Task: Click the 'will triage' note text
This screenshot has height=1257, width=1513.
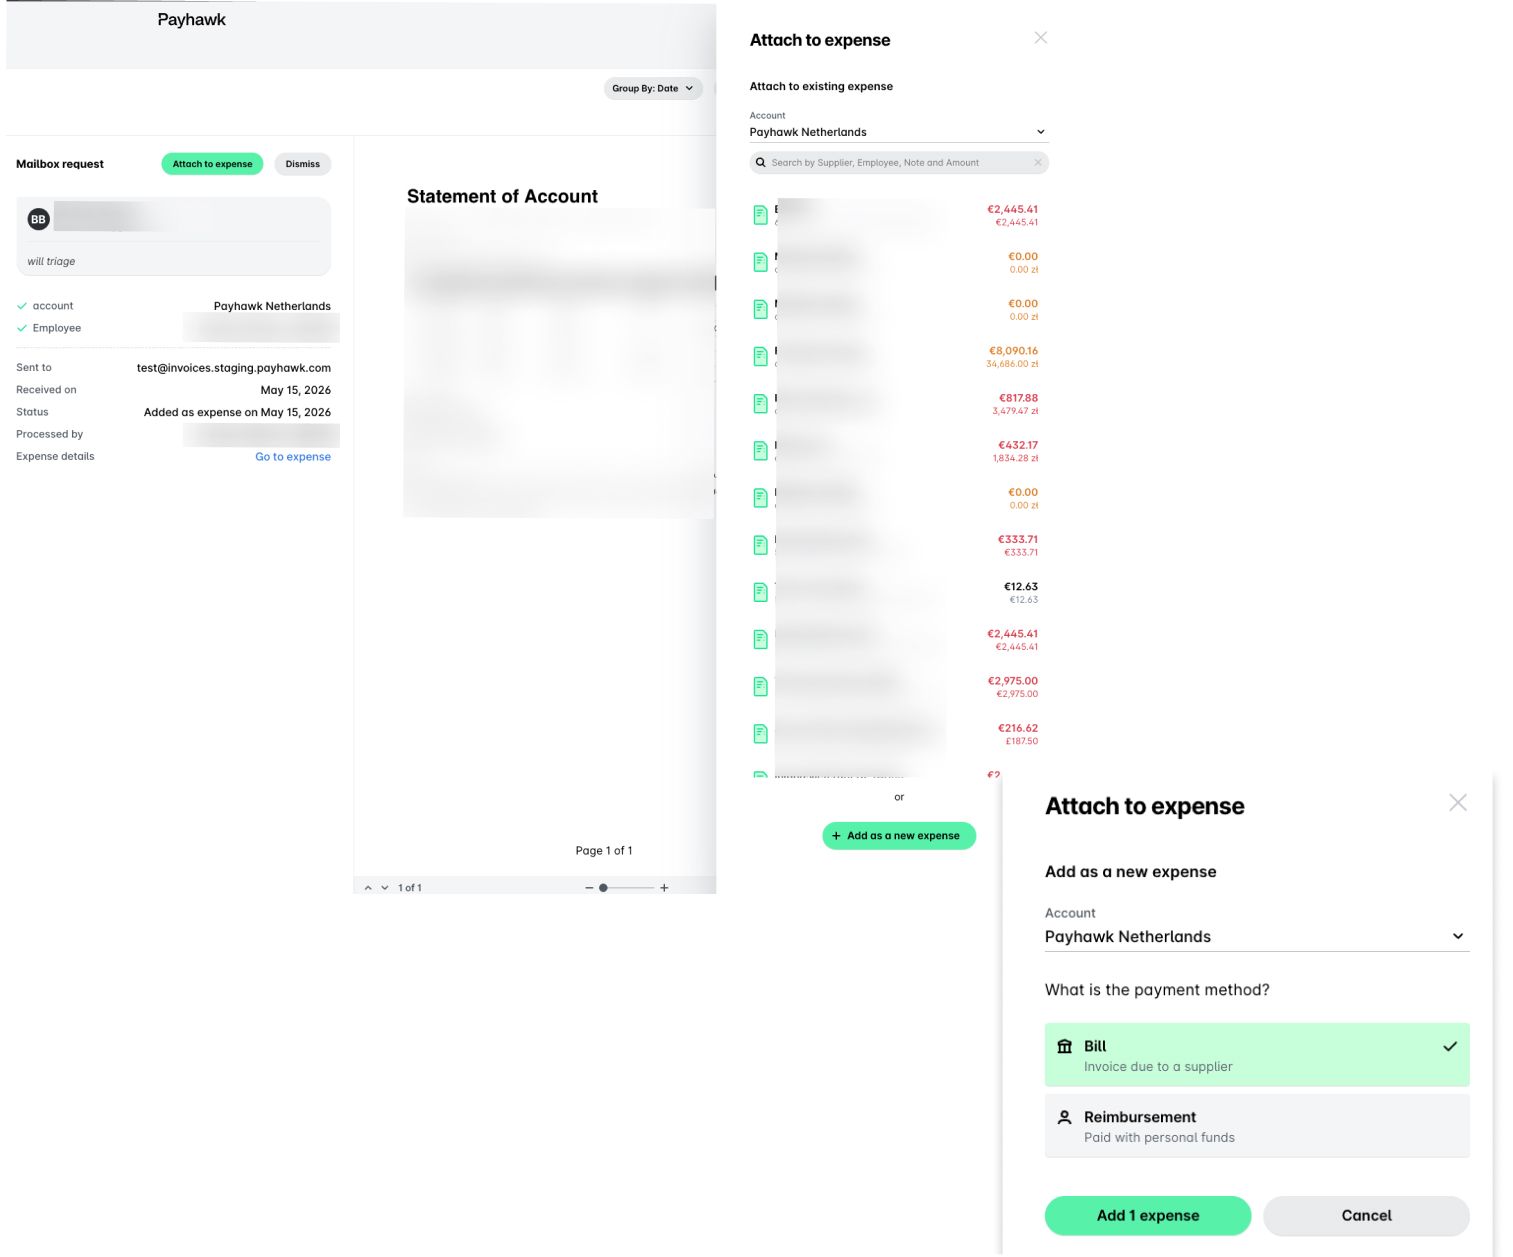Action: point(51,261)
